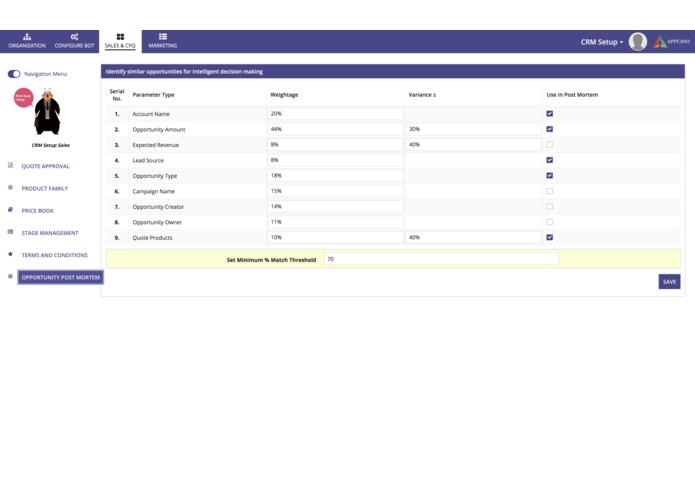The height and width of the screenshot is (494, 695).
Task: Click the Quote Approval document icon
Action: pyautogui.click(x=10, y=166)
